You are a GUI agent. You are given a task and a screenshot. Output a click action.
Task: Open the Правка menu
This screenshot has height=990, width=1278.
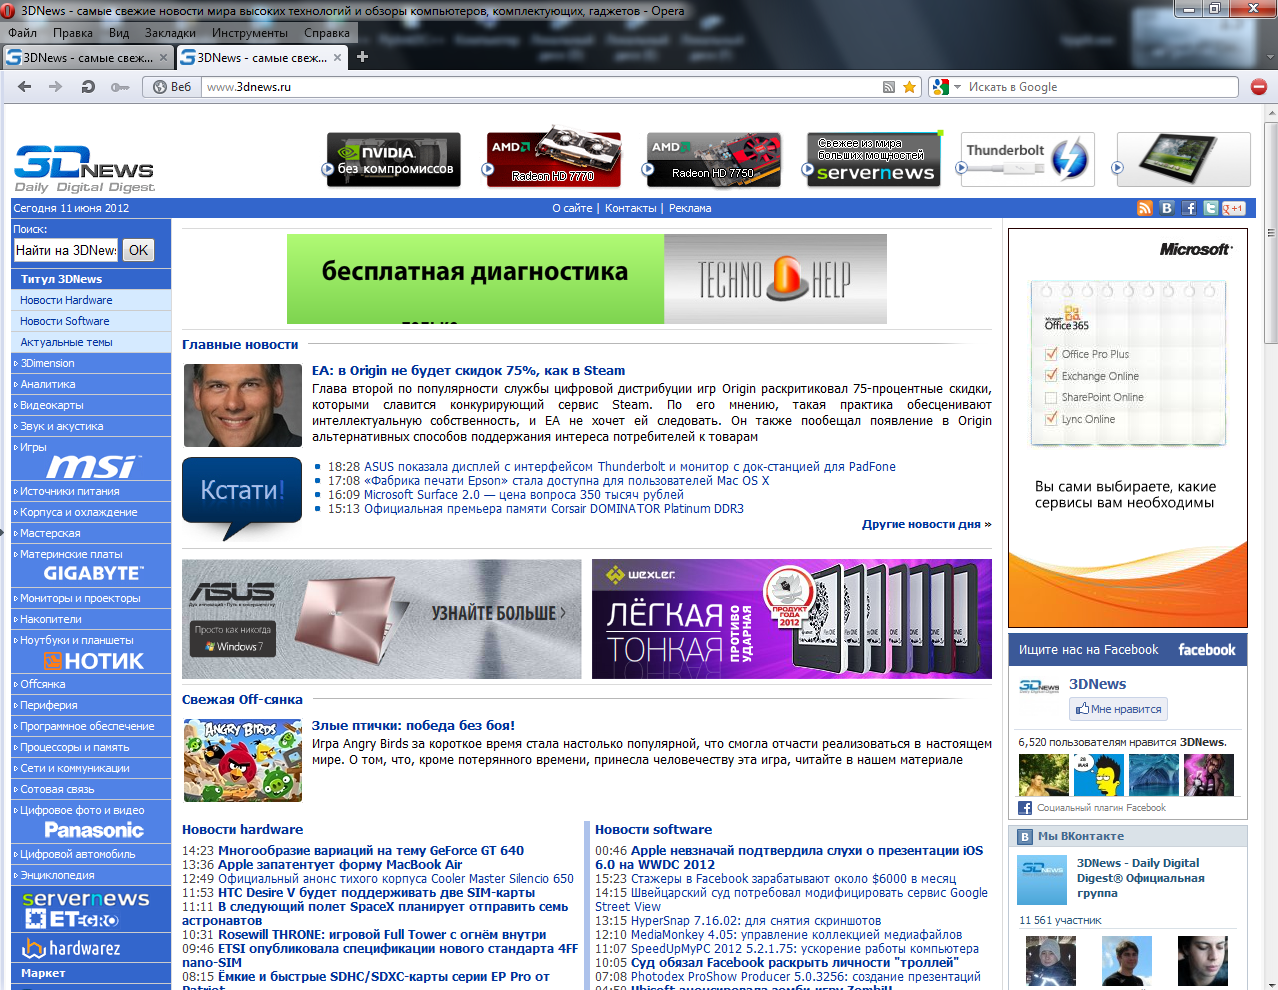click(73, 33)
